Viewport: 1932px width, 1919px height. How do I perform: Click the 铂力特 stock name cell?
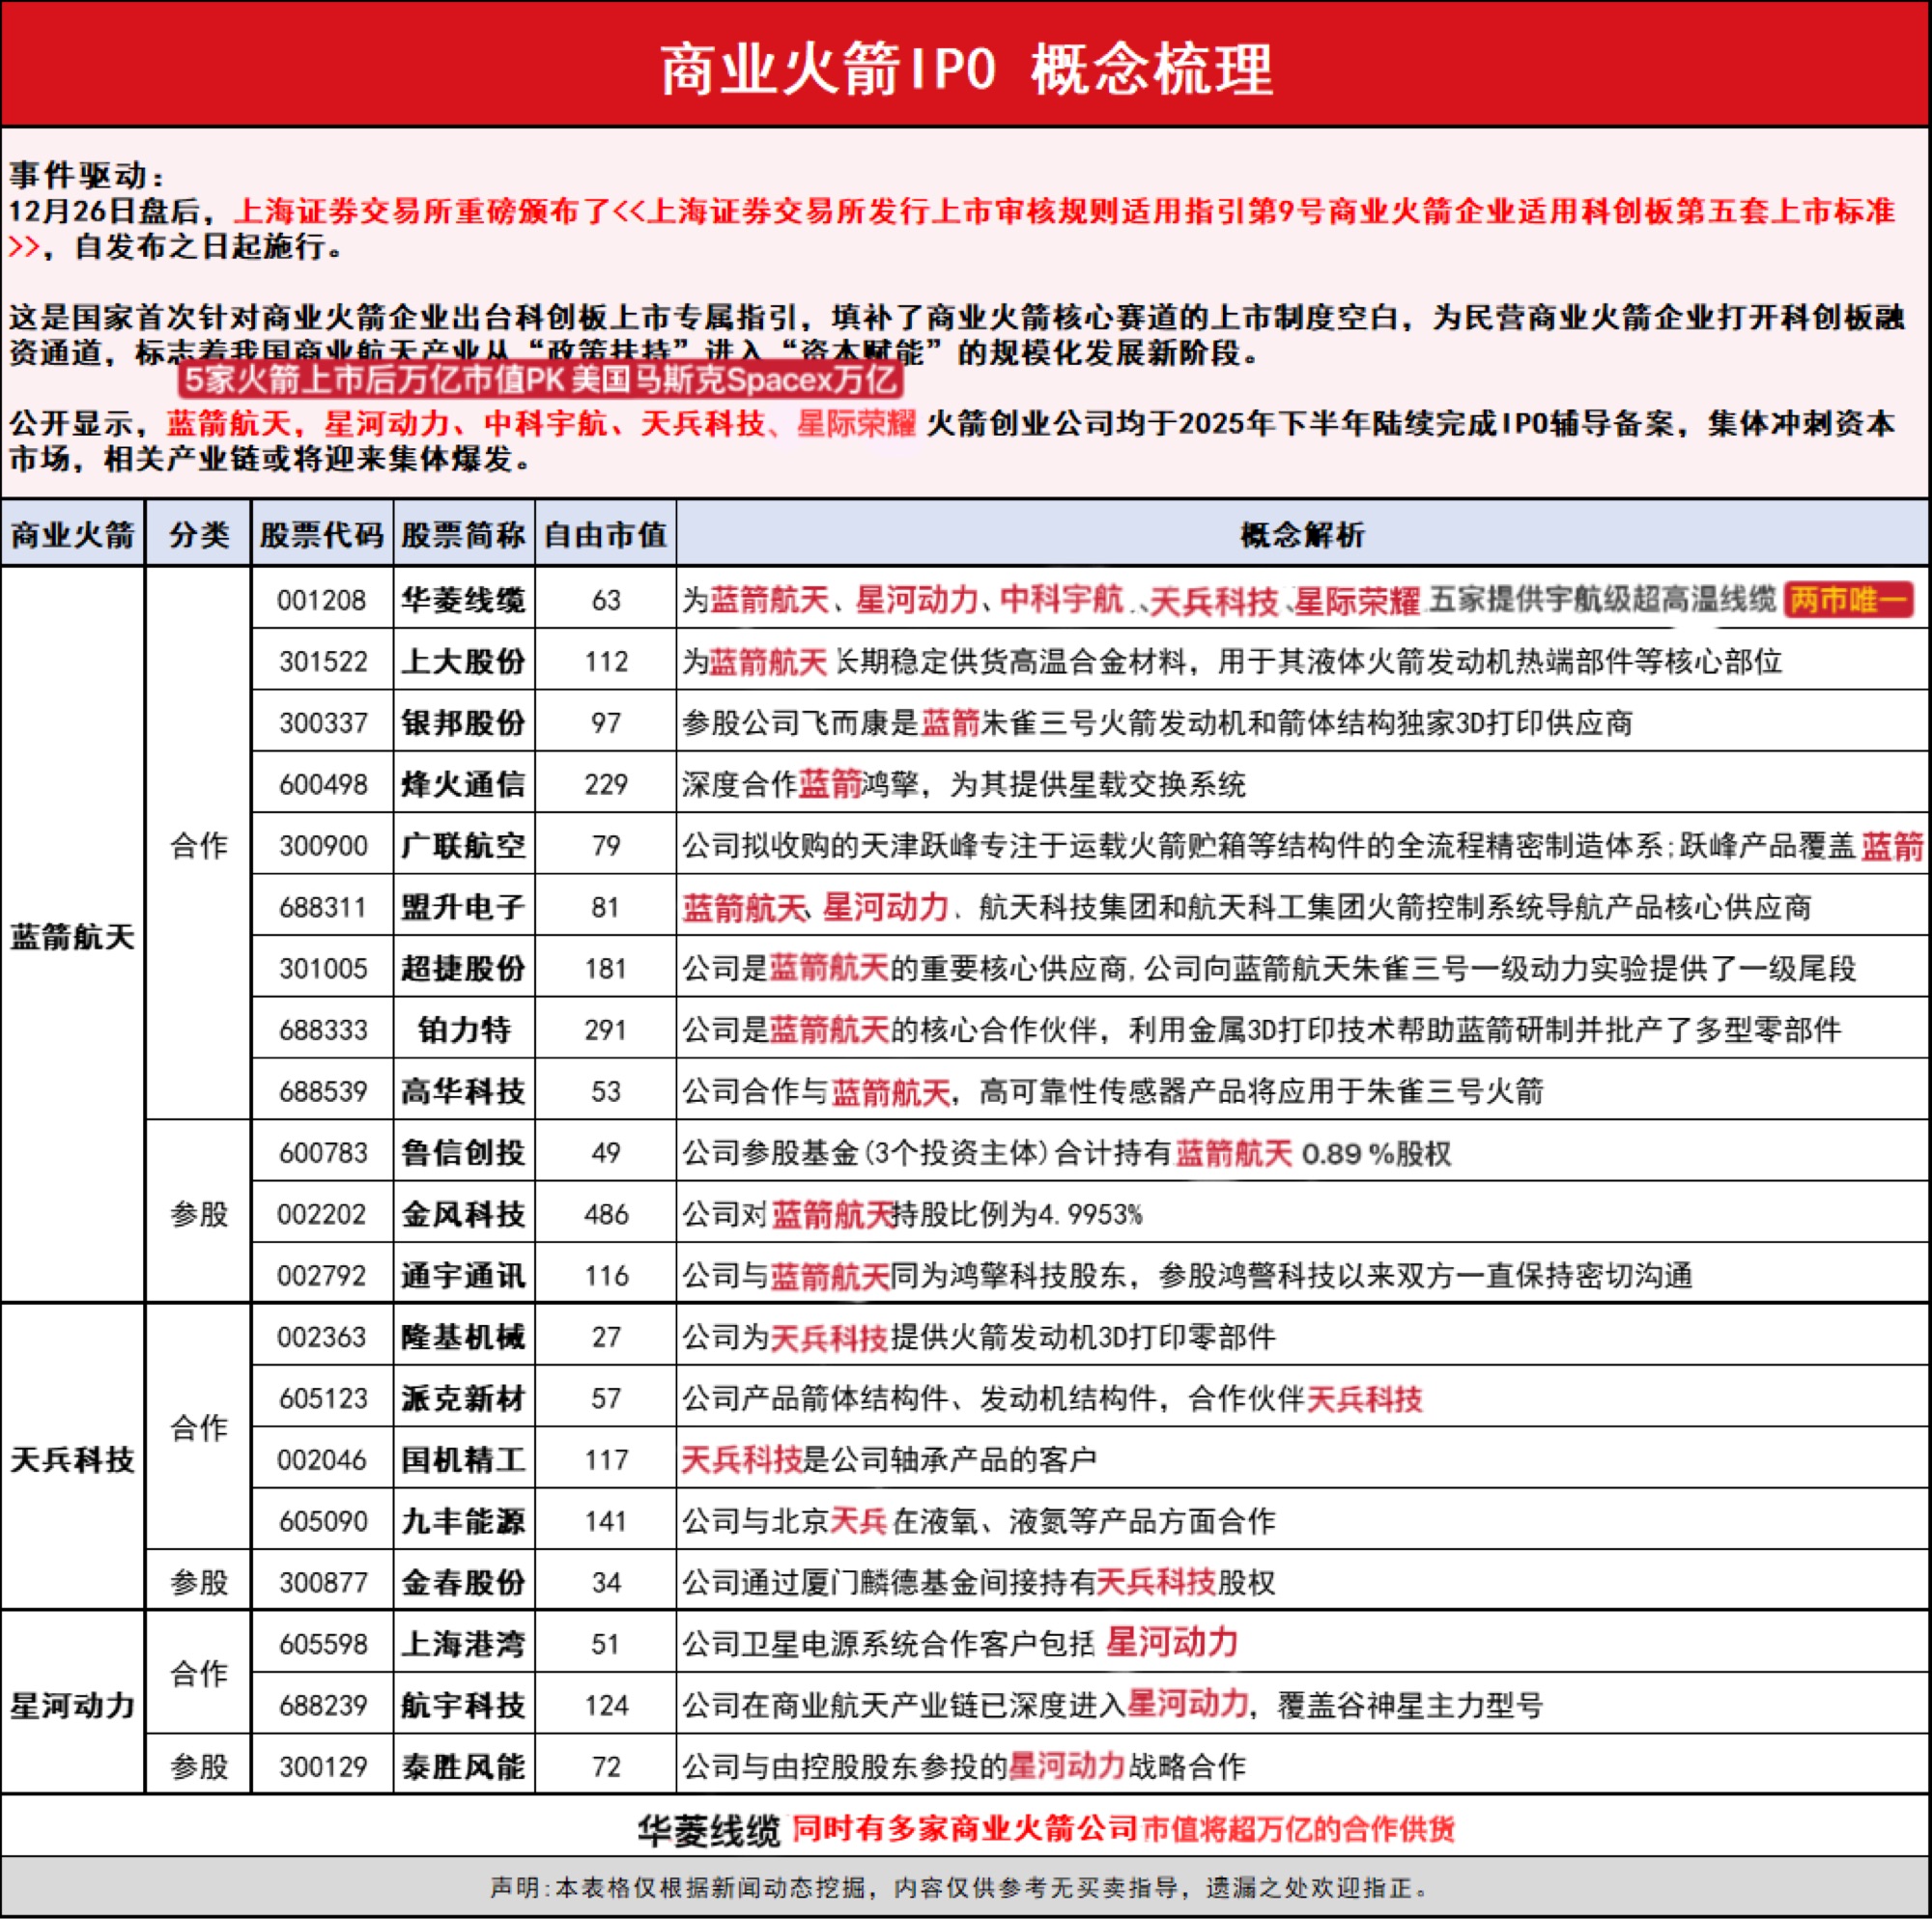click(463, 1030)
